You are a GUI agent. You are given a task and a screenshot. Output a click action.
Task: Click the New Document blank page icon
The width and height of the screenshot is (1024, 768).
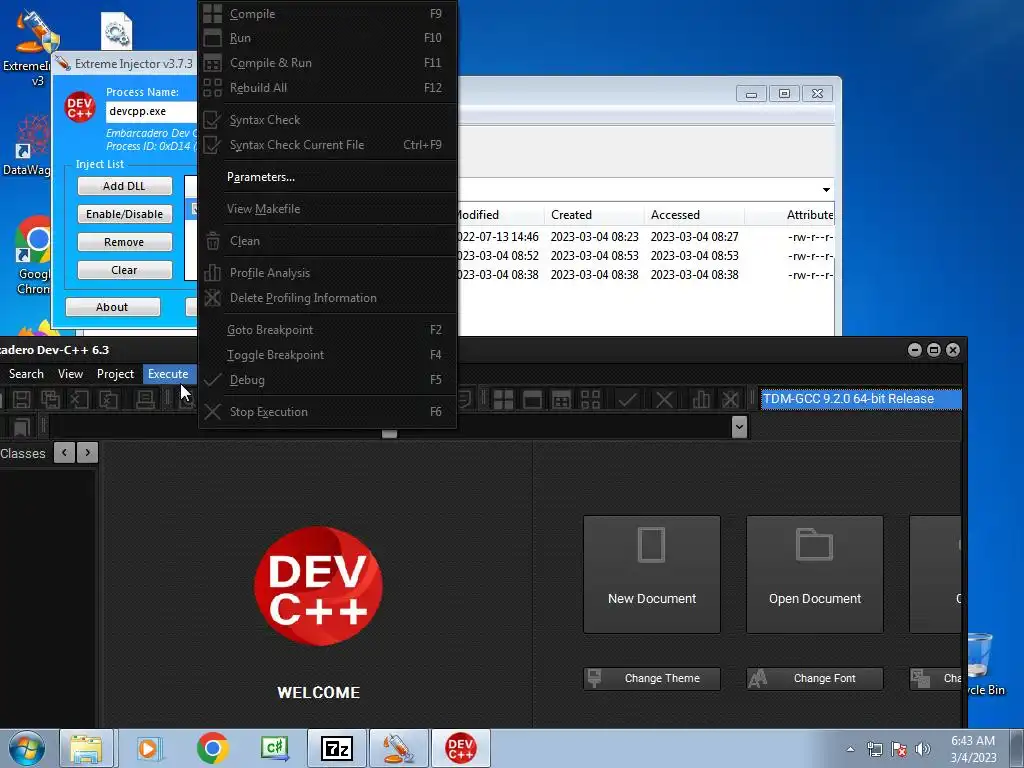tap(651, 545)
